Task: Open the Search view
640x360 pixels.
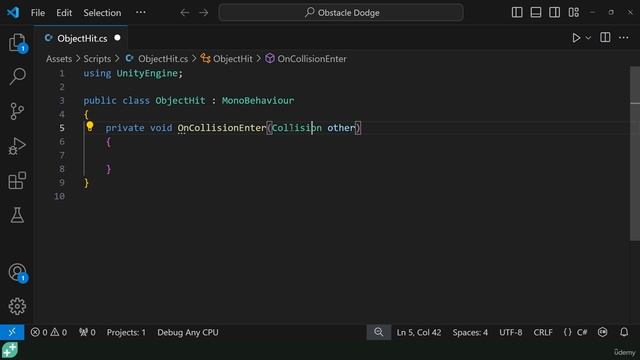Action: point(17,76)
